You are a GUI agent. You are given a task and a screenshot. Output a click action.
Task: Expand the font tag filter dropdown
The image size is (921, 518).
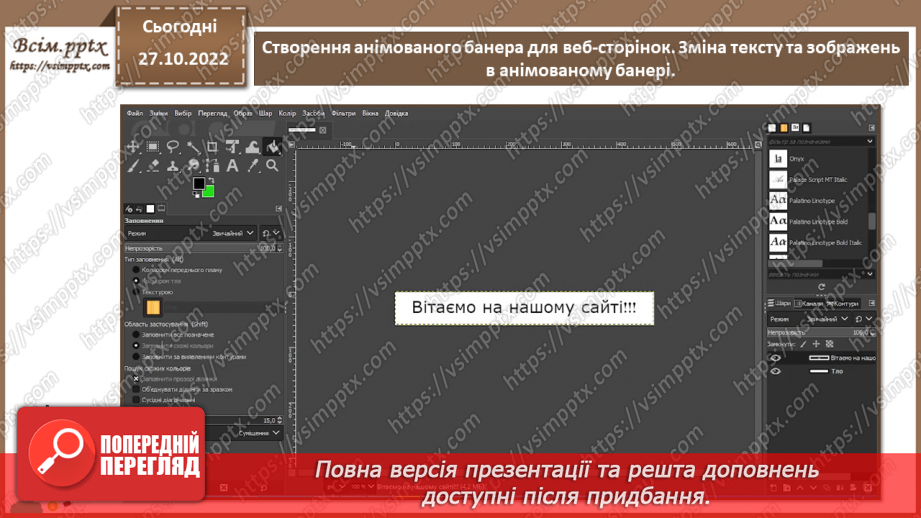click(x=869, y=142)
